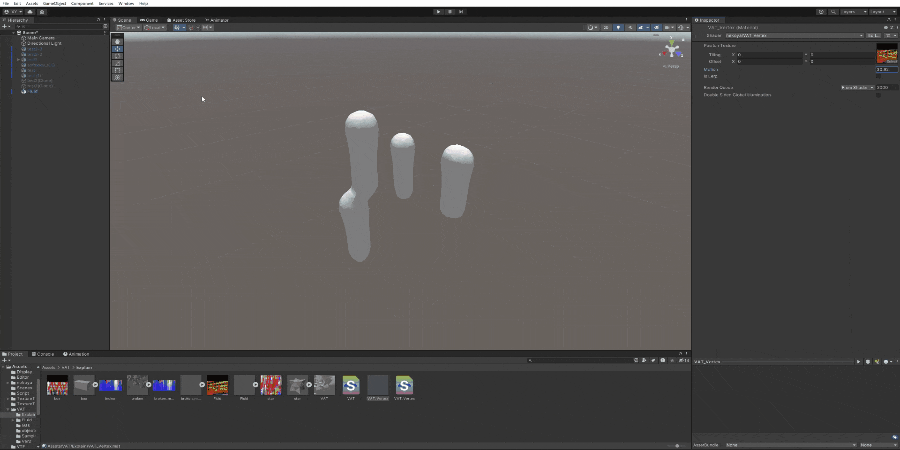Screen dimensions: 900x450
Task: Select the Hand (View) tool in Scene
Action: [117, 41]
